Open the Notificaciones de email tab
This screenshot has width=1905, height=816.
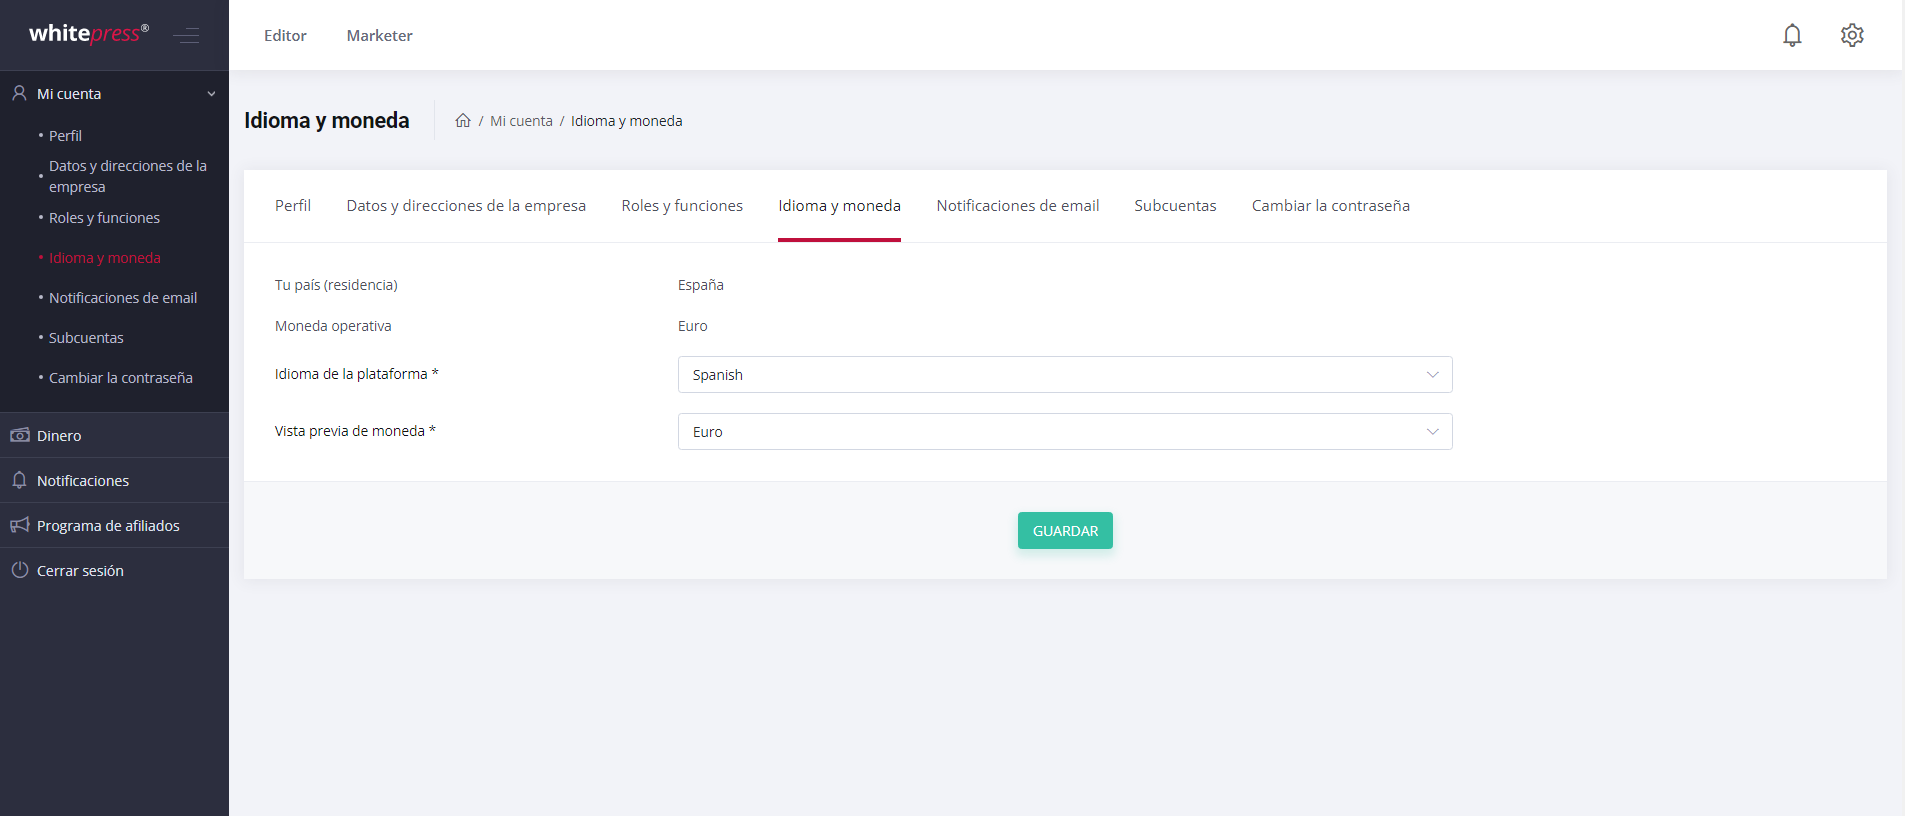[x=1017, y=206]
